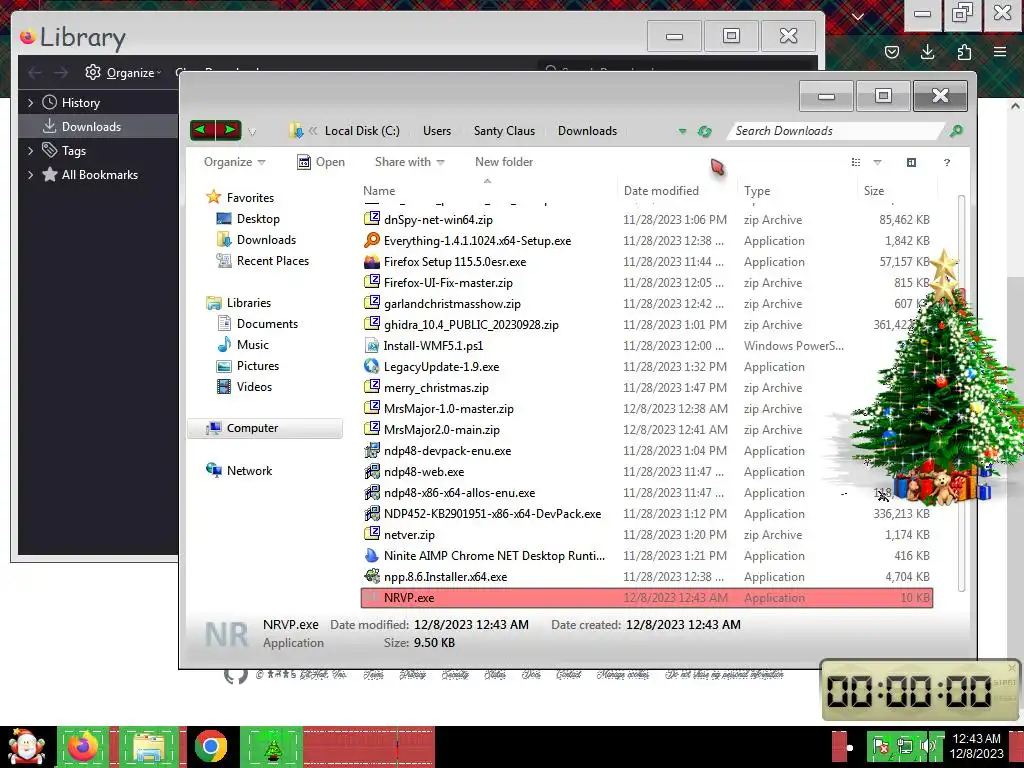Image resolution: width=1024 pixels, height=768 pixels.
Task: Click Everything setup magnifier file icon
Action: tap(372, 240)
